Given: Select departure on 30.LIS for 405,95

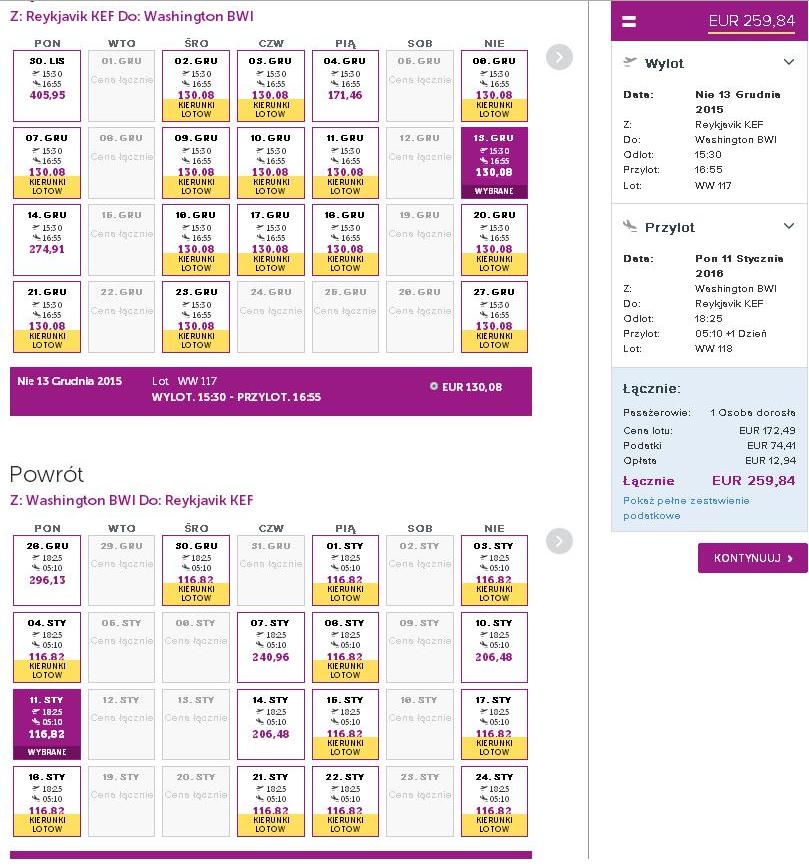Looking at the screenshot, I should pyautogui.click(x=47, y=86).
